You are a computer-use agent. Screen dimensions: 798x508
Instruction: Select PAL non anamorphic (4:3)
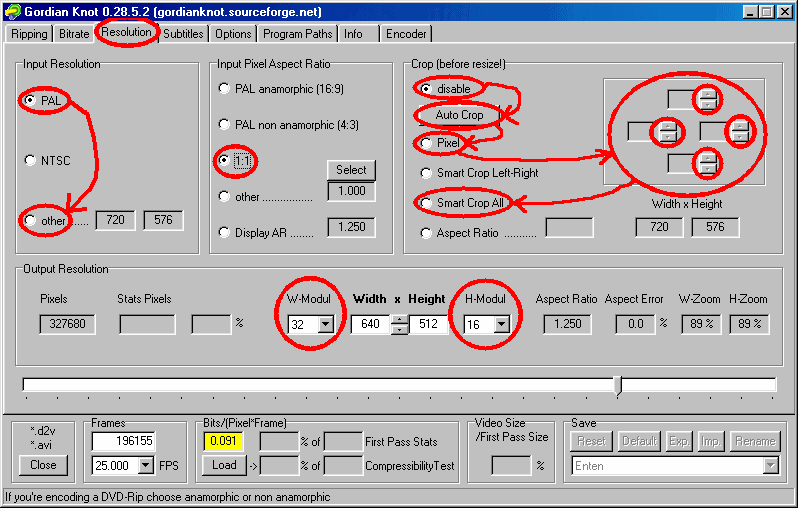[x=289, y=125]
